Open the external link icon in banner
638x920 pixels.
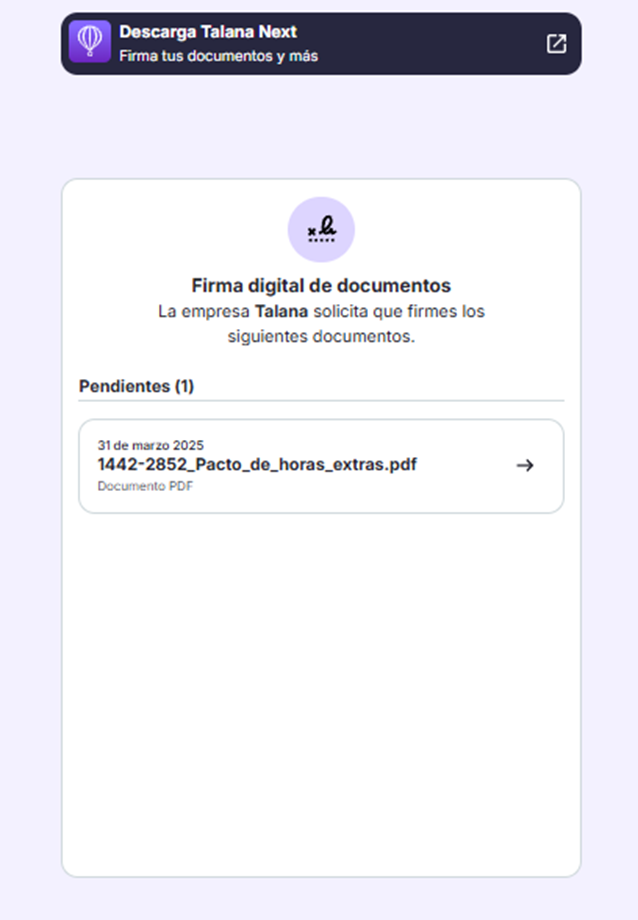(556, 43)
